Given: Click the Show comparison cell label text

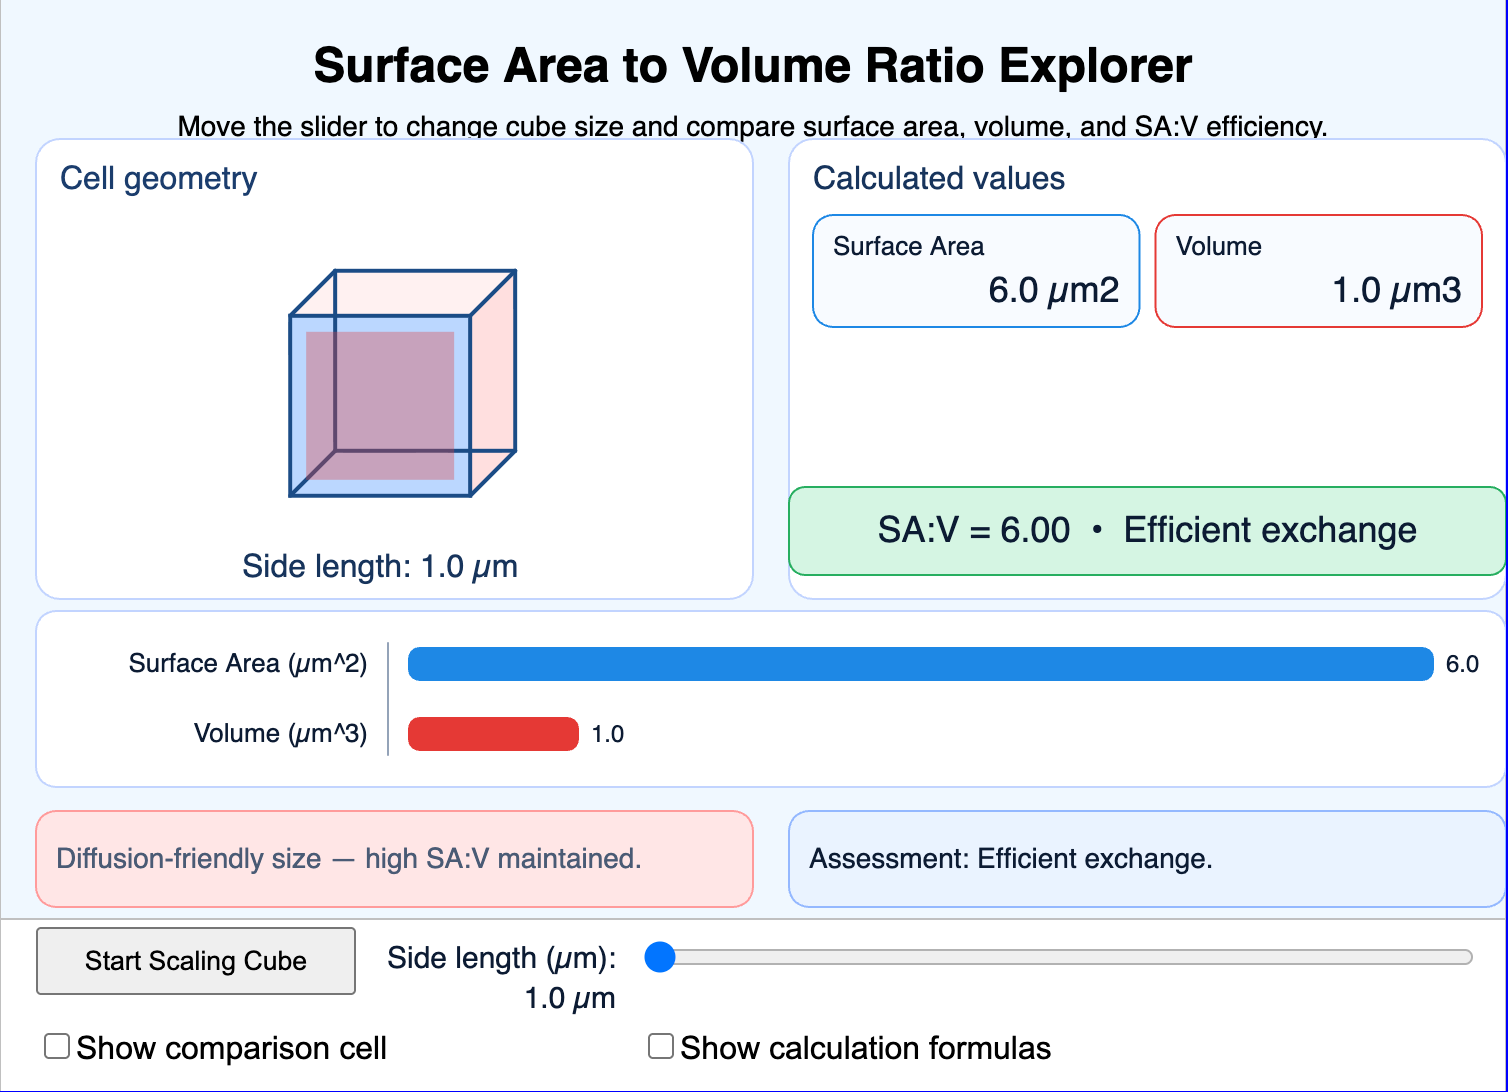Looking at the screenshot, I should pos(231,1048).
